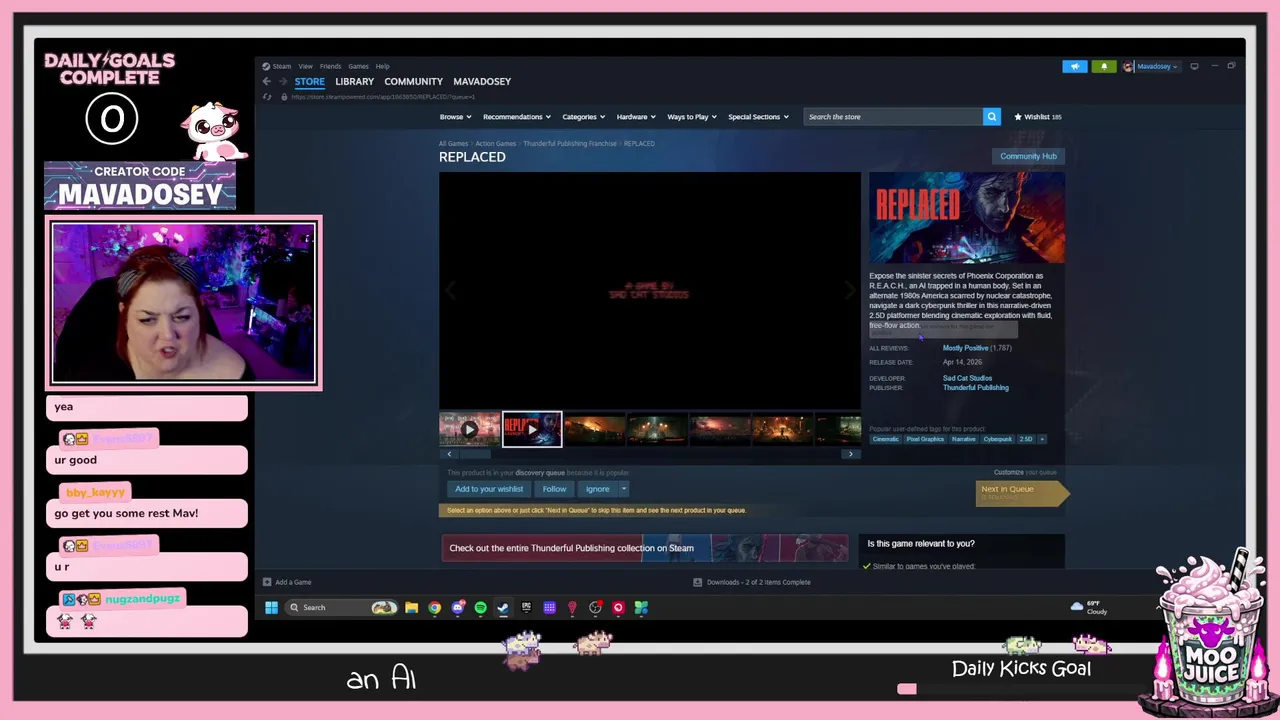Open the green-blue tiles taskbar app
This screenshot has height=720, width=1280.
coord(641,607)
